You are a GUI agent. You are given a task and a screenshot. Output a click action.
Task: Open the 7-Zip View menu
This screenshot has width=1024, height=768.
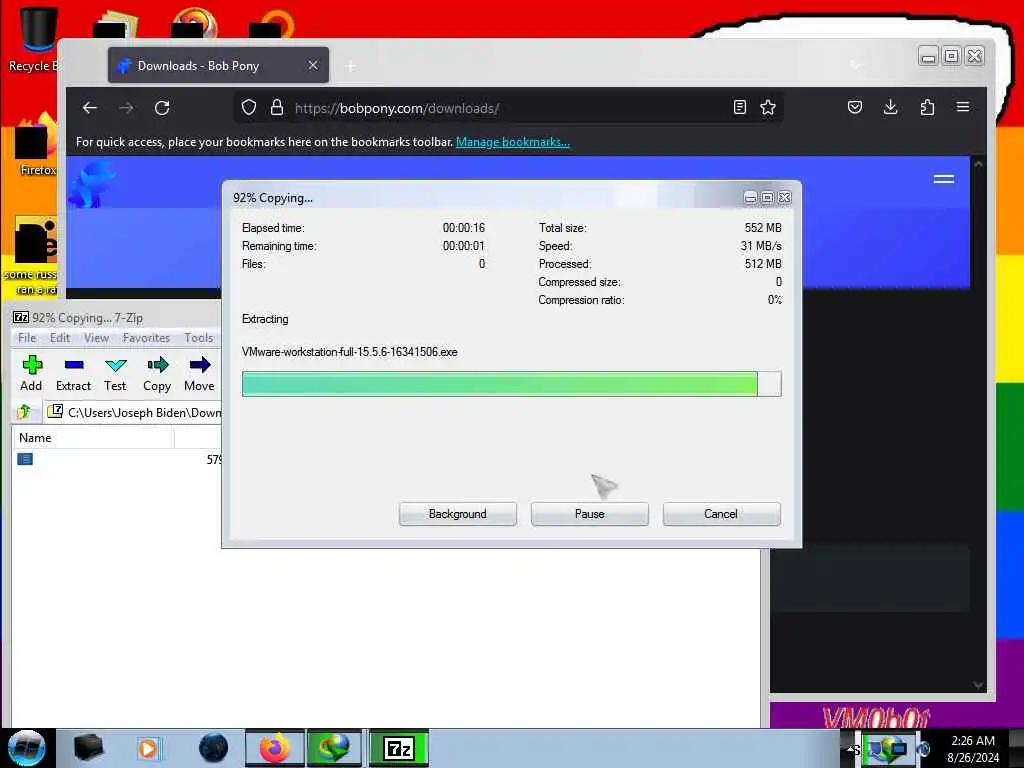[x=96, y=338]
